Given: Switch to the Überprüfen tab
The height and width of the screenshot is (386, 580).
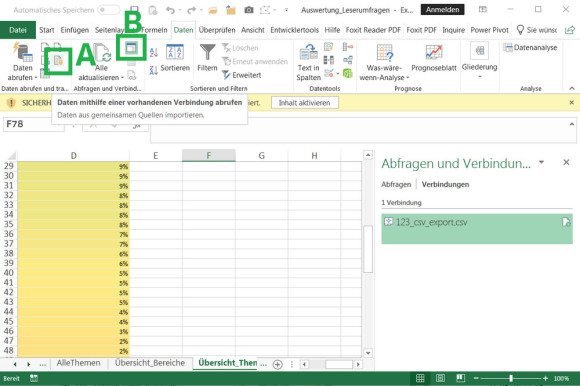Looking at the screenshot, I should (x=217, y=30).
